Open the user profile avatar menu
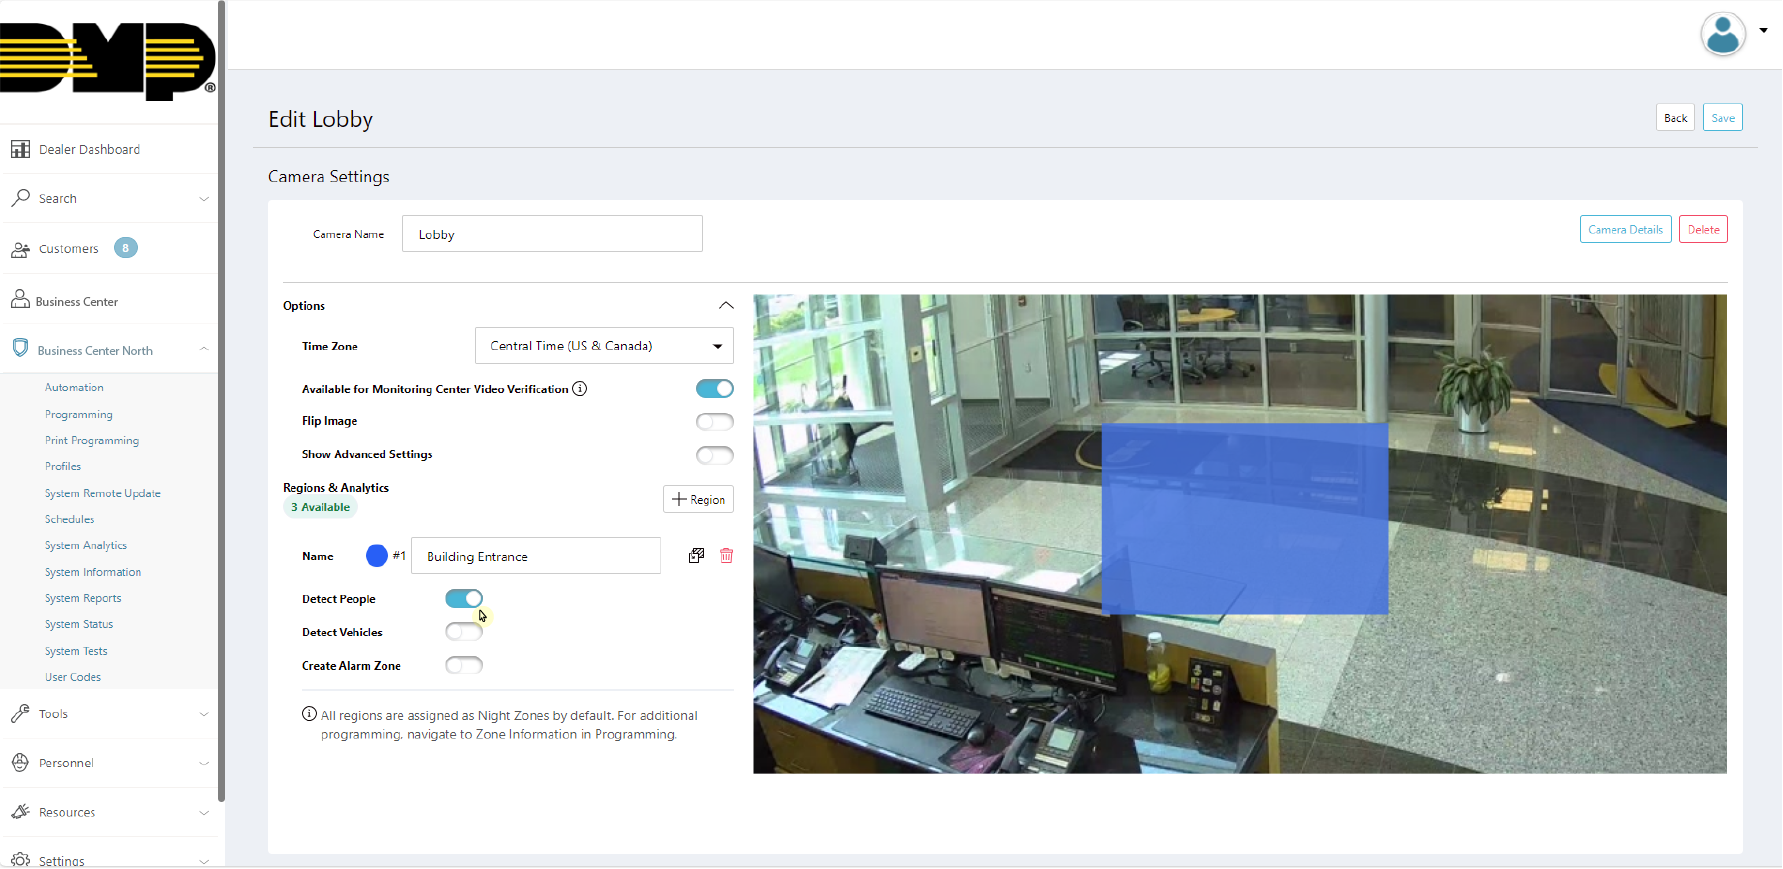Image resolution: width=1783 pixels, height=869 pixels. click(x=1723, y=35)
